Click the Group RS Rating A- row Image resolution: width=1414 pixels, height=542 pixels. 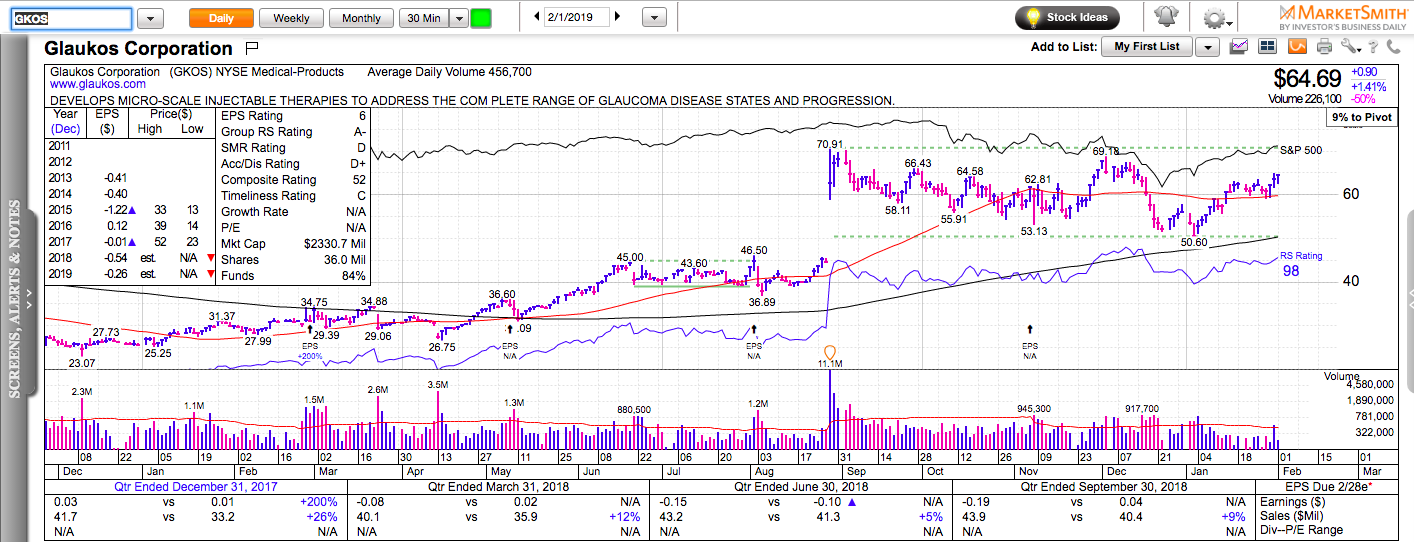click(x=294, y=132)
